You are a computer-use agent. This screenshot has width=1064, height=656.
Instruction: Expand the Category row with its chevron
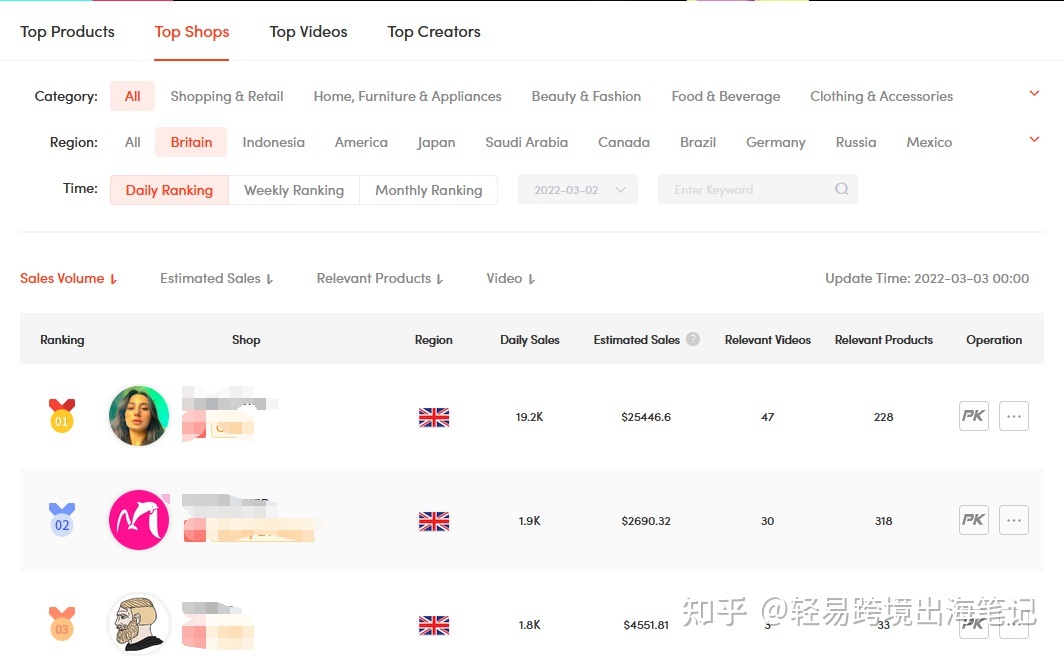click(1033, 93)
